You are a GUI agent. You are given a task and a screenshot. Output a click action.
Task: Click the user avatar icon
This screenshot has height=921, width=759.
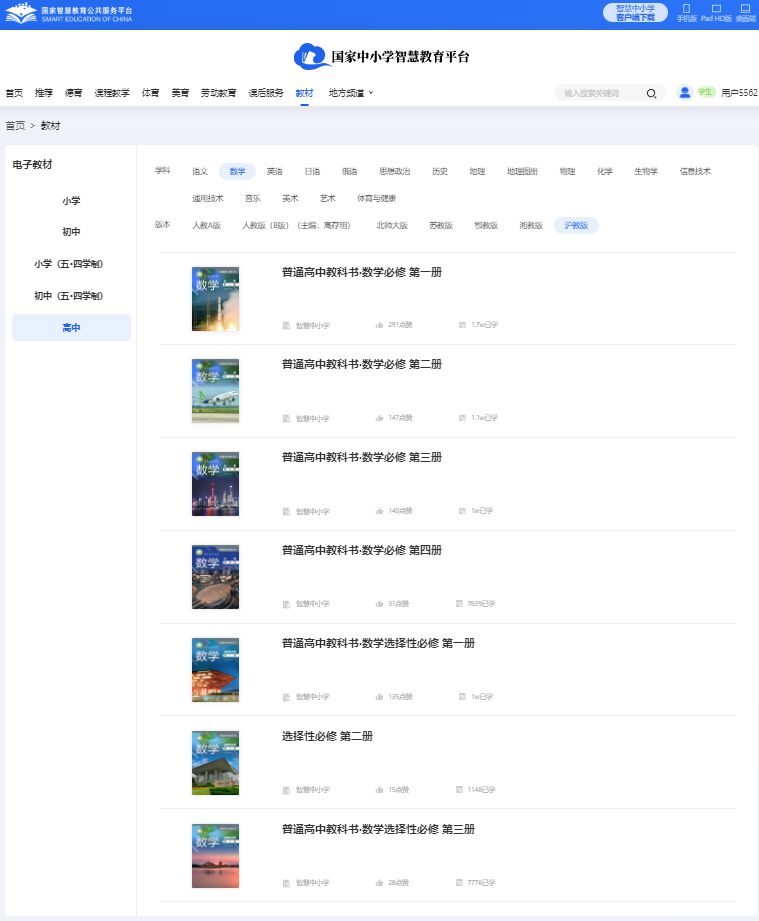coord(685,92)
